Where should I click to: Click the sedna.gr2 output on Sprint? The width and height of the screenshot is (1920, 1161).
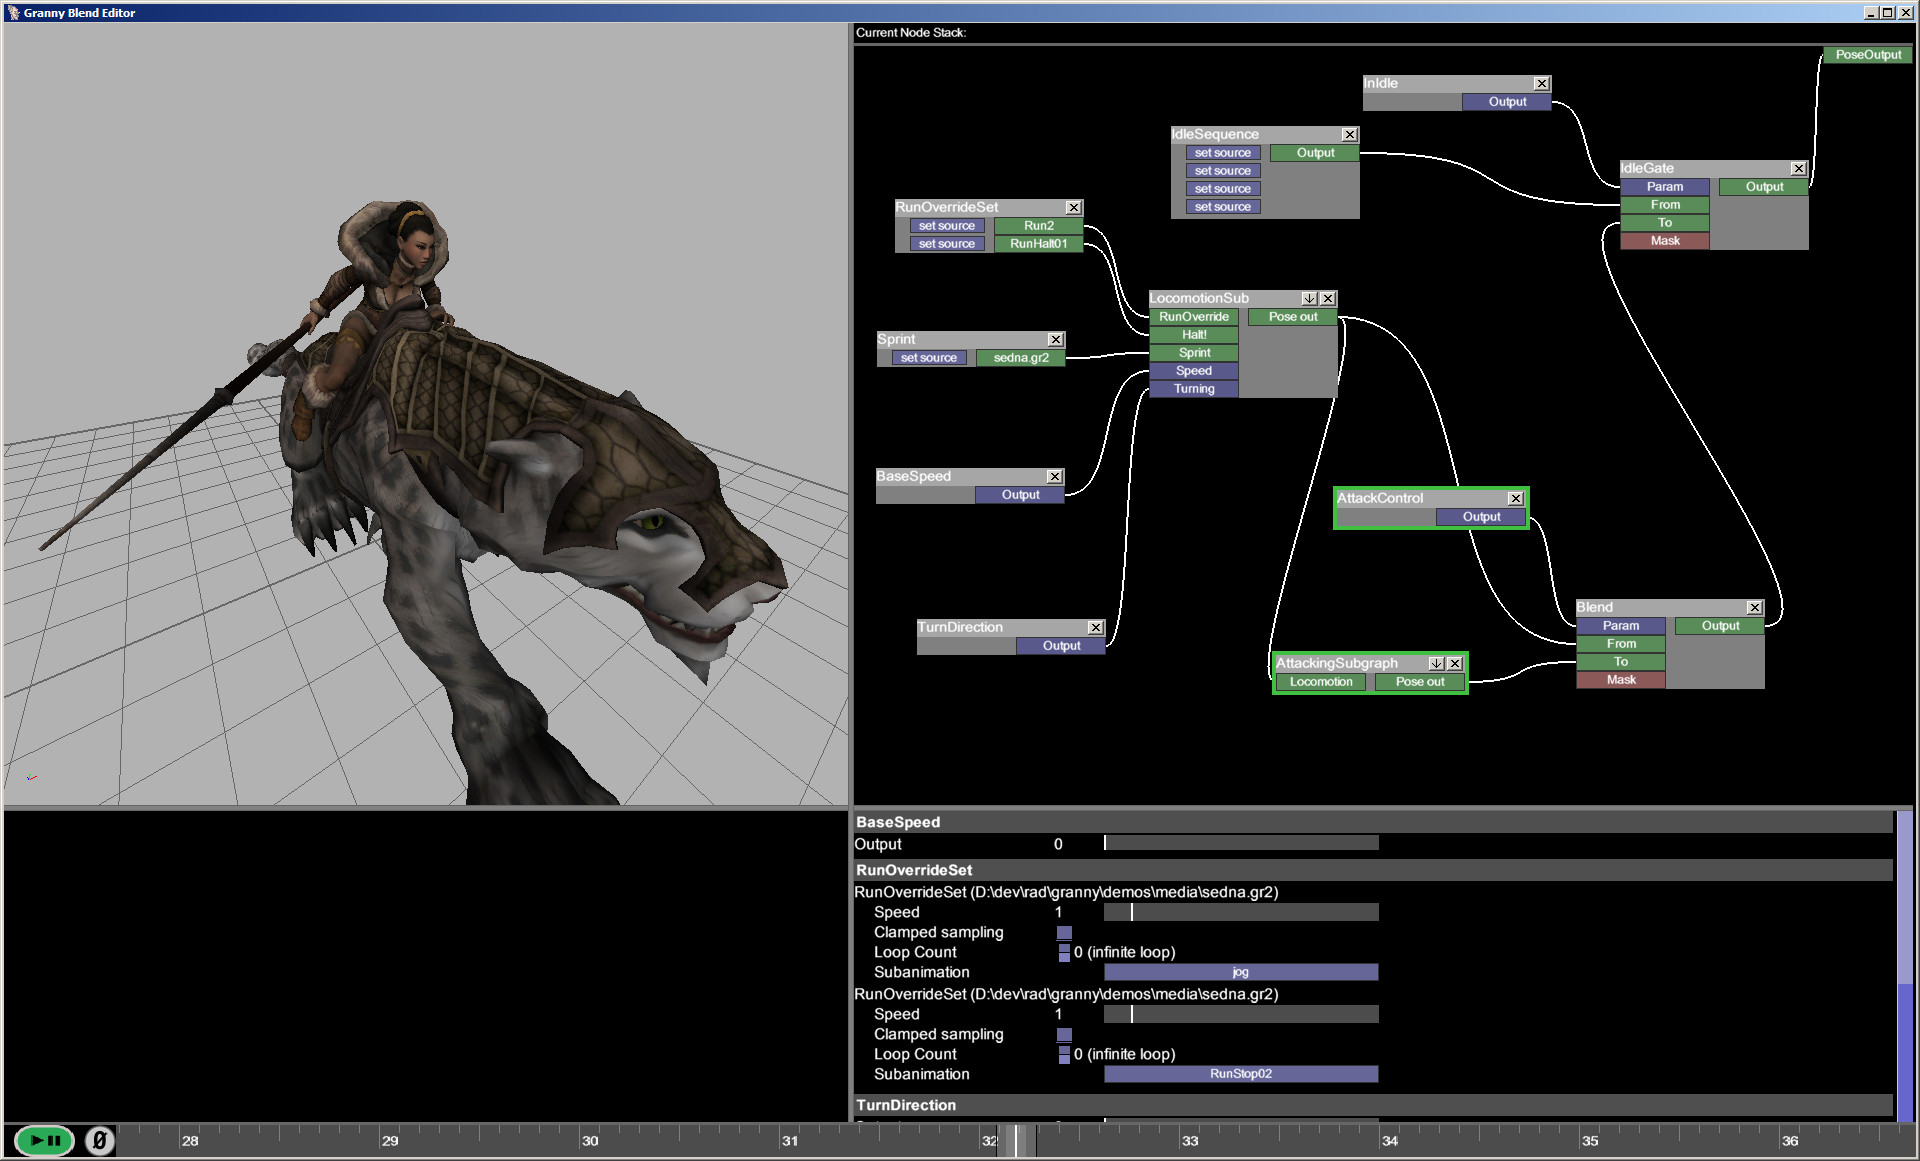[1021, 358]
